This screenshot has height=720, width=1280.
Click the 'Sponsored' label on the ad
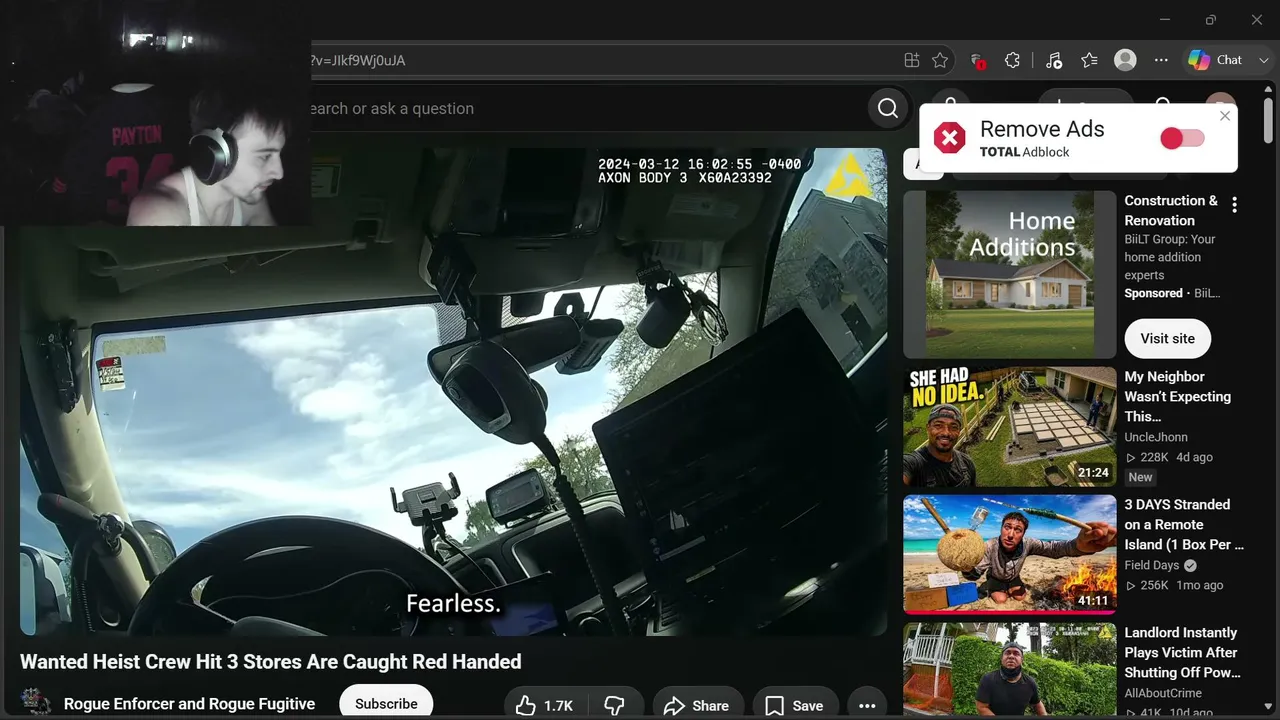[1153, 293]
